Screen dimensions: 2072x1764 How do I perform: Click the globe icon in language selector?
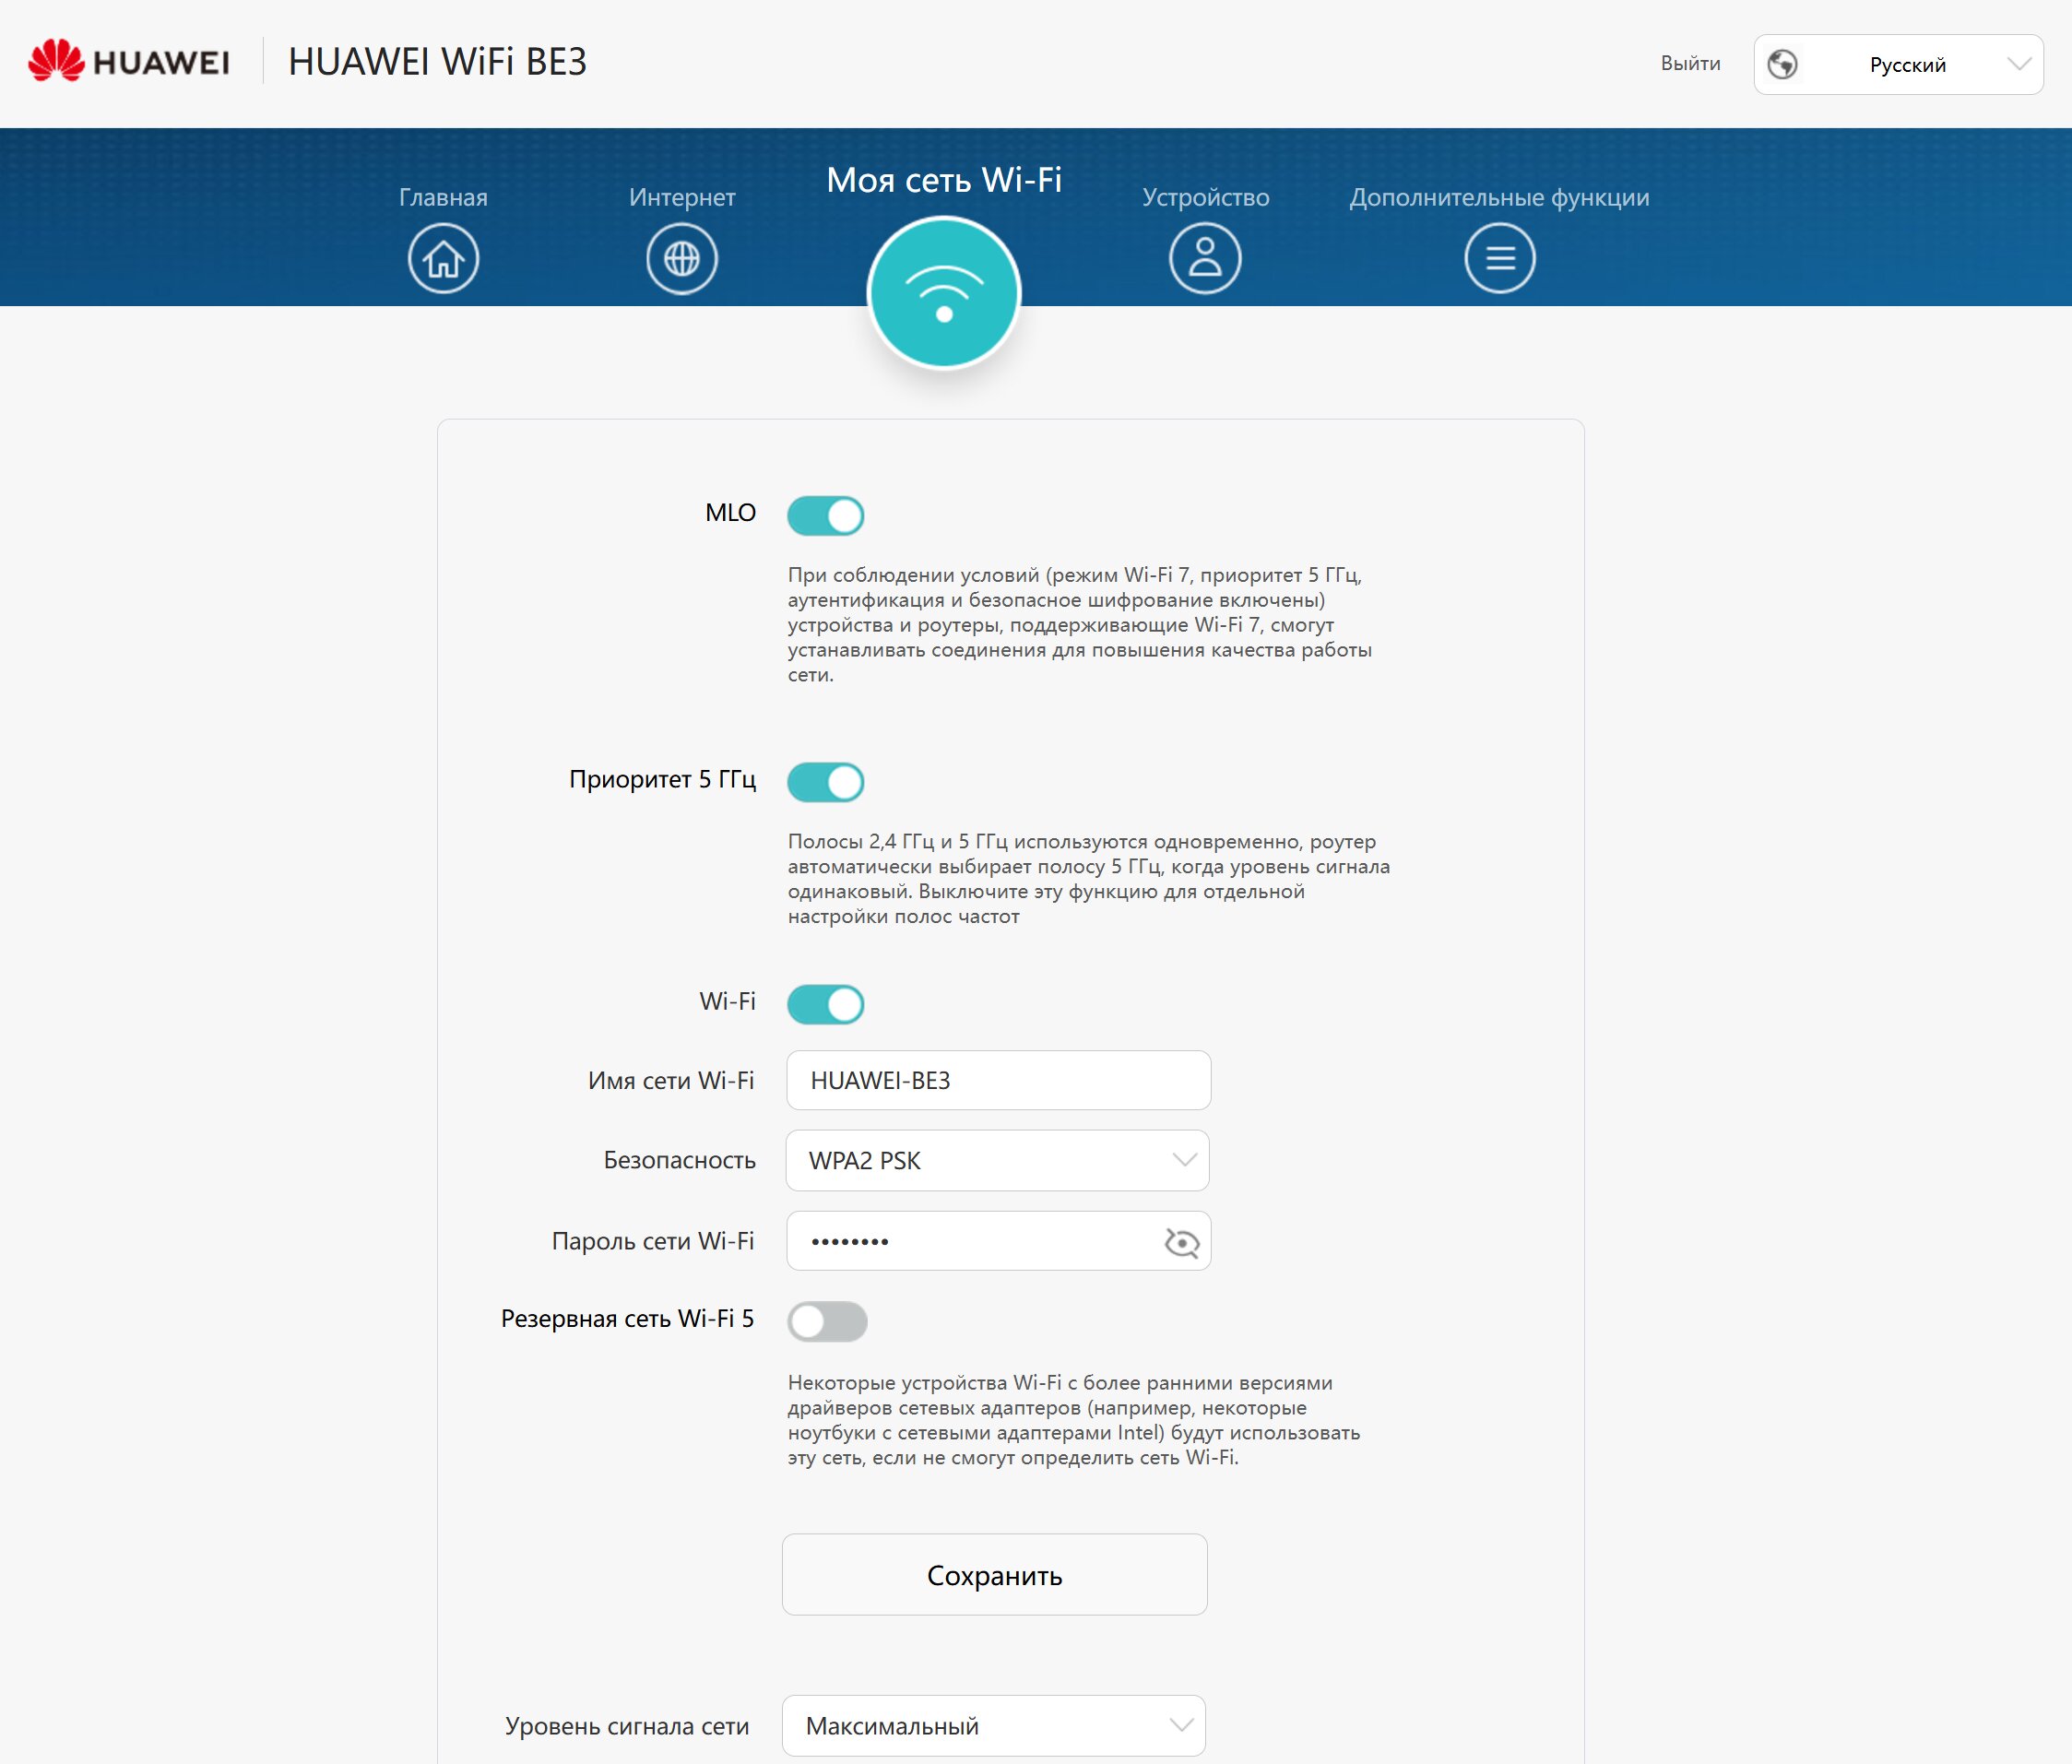[1782, 64]
